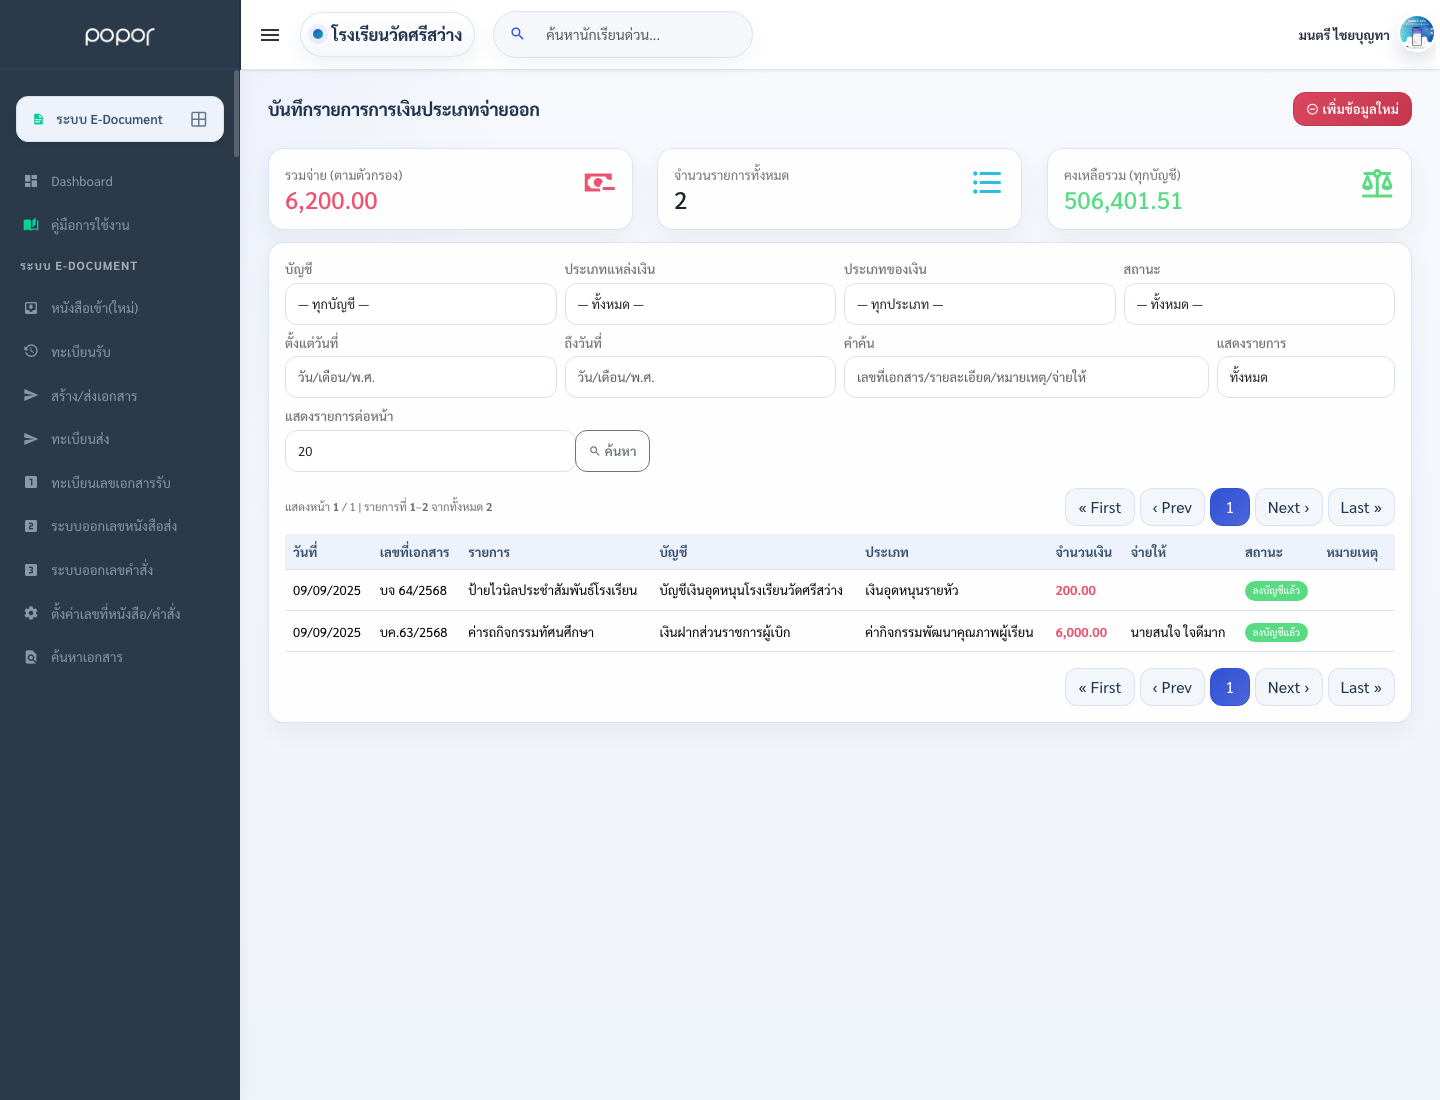Click the ค่ารถกิจกรรมทัศนศึกษา row text
Image resolution: width=1440 pixels, height=1100 pixels.
point(531,632)
